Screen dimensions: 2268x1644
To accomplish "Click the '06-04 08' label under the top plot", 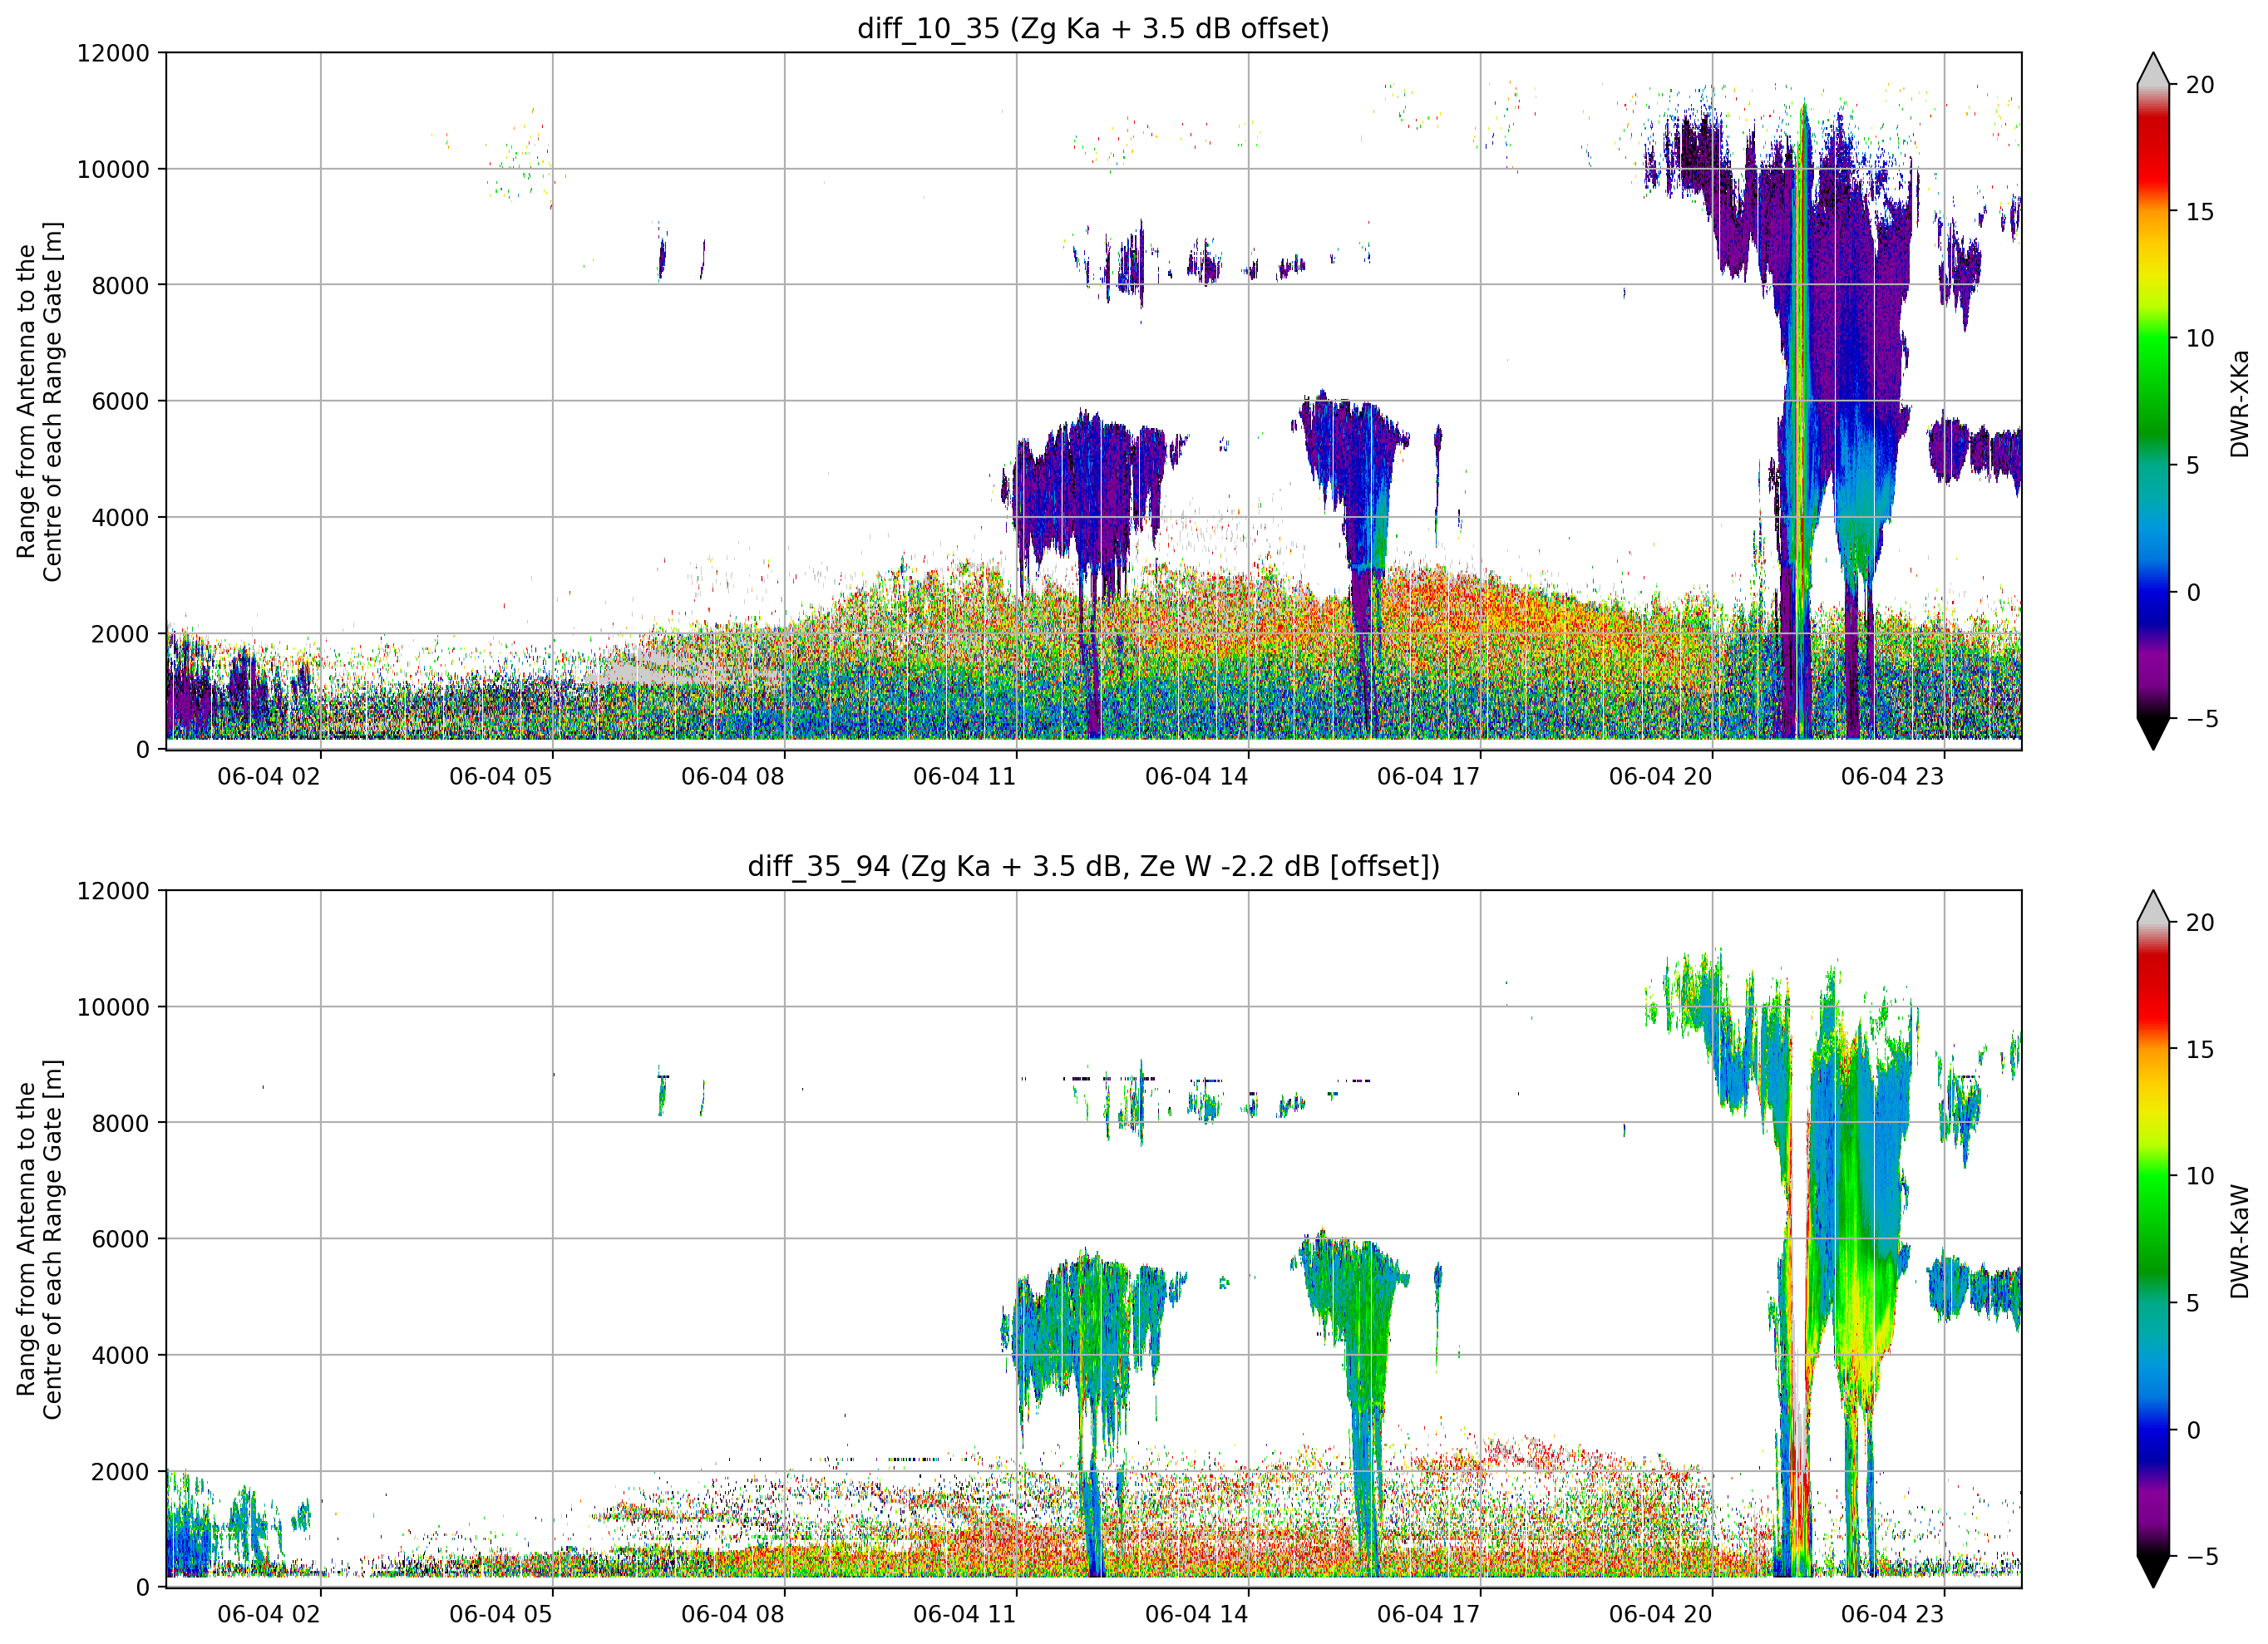I will click(x=733, y=776).
